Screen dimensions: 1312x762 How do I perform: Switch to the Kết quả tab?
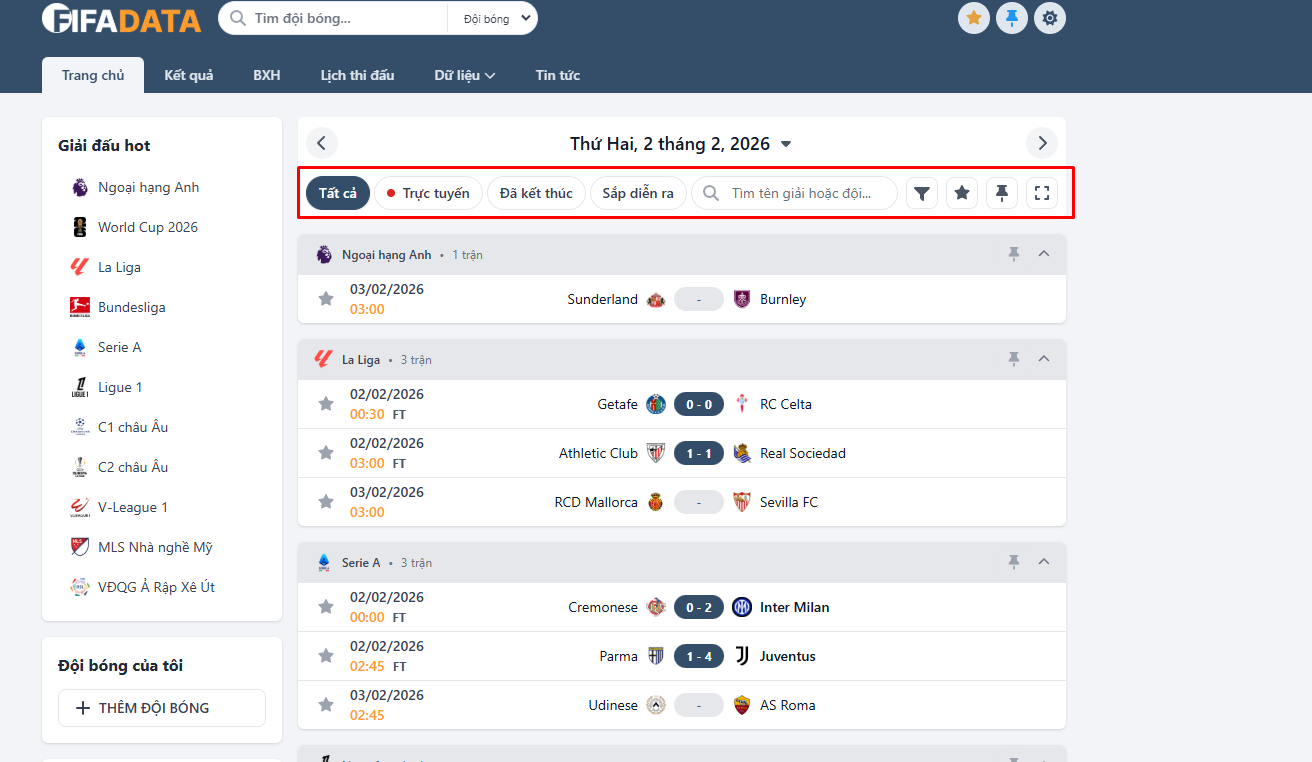189,75
